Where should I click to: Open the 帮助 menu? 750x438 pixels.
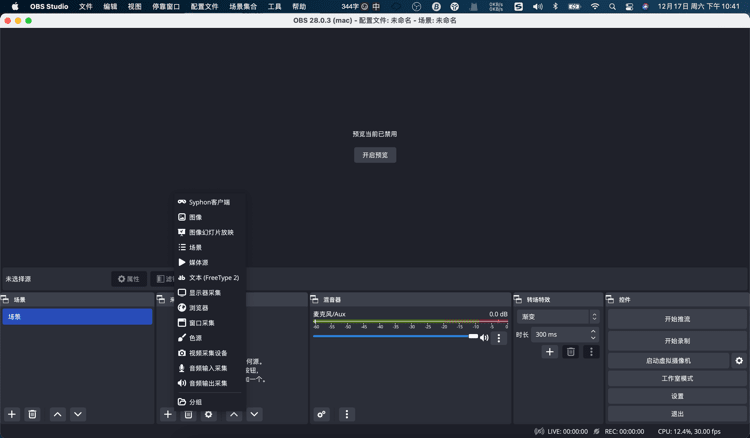point(299,7)
